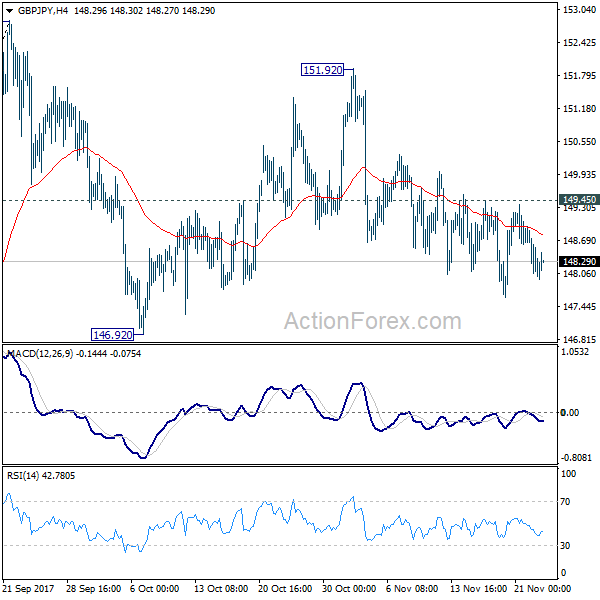This screenshot has height=600, width=600.
Task: Click the 149.935 price axis value
Action: [x=579, y=174]
